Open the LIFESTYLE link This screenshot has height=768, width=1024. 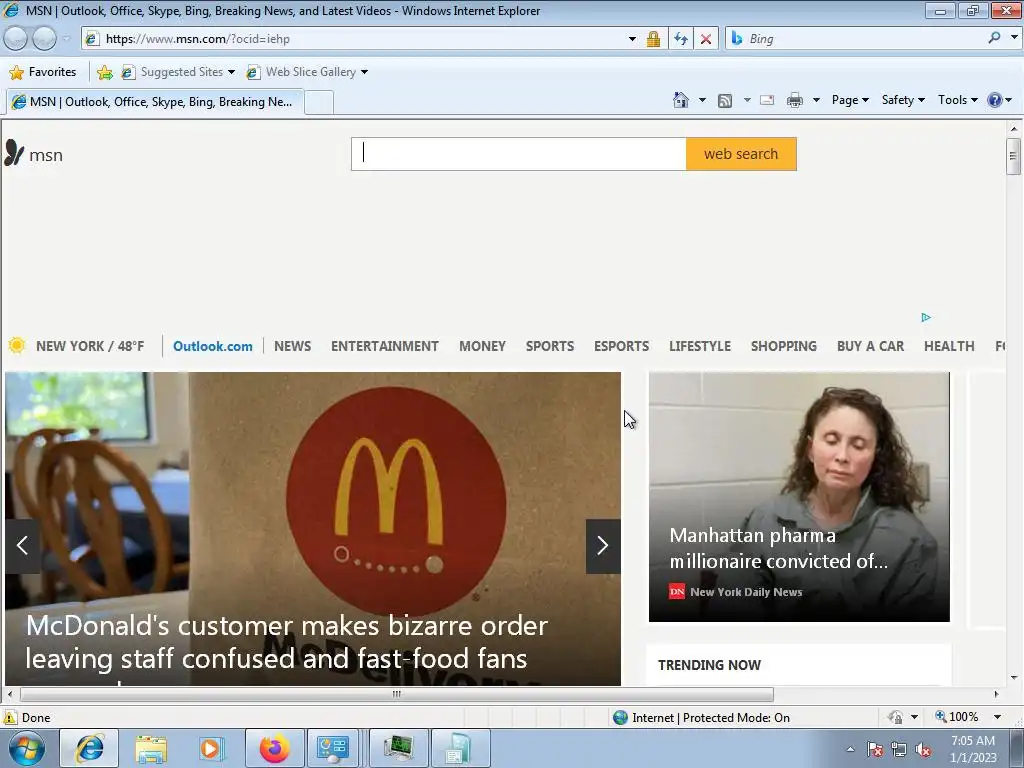click(699, 346)
